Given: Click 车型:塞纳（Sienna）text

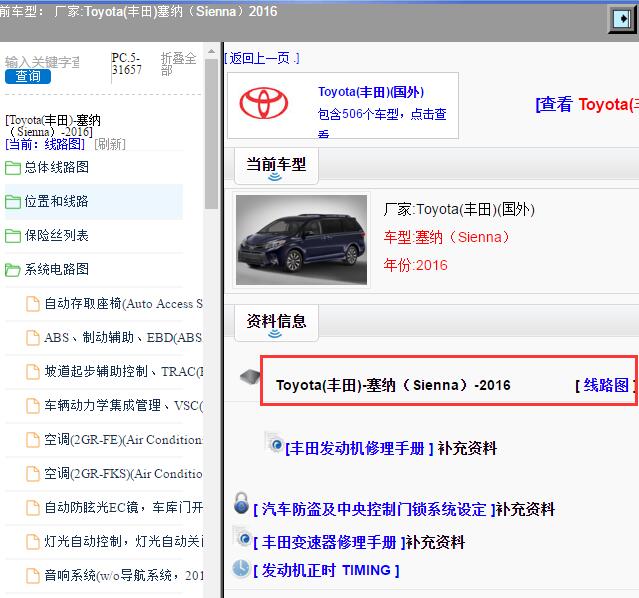Looking at the screenshot, I should (446, 237).
